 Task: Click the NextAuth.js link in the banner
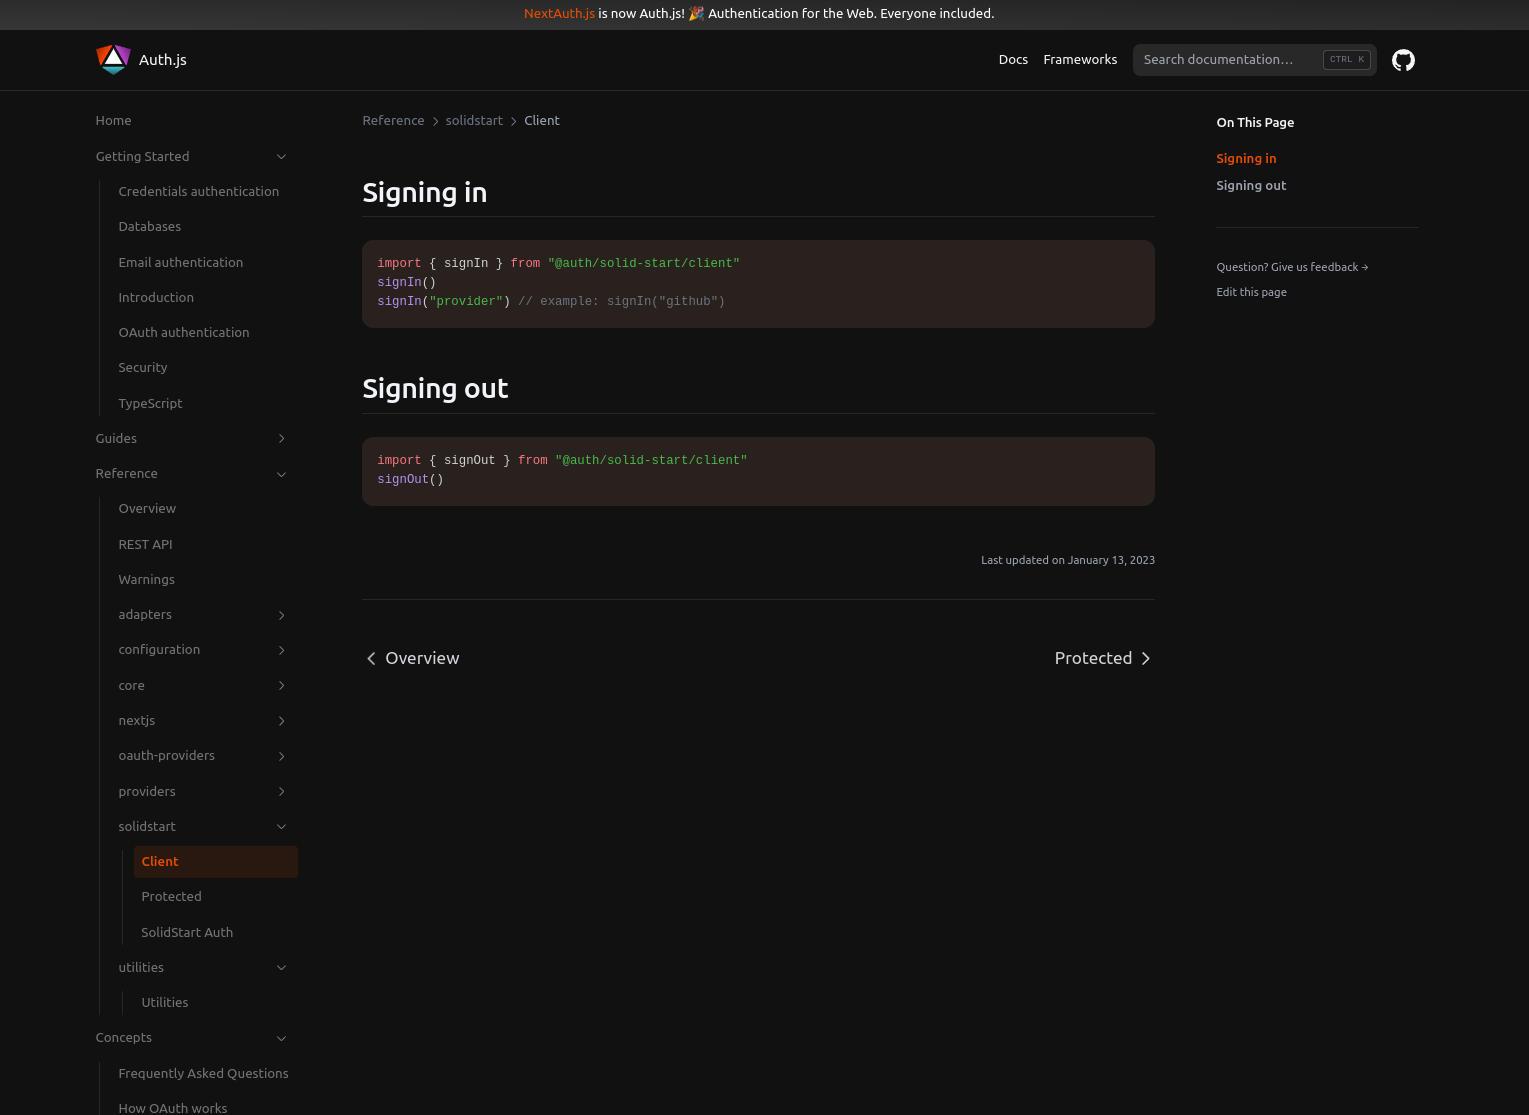559,13
